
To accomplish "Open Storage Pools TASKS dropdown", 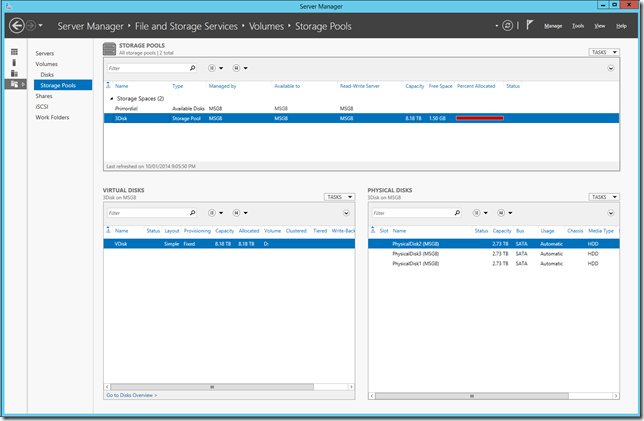I will (602, 51).
